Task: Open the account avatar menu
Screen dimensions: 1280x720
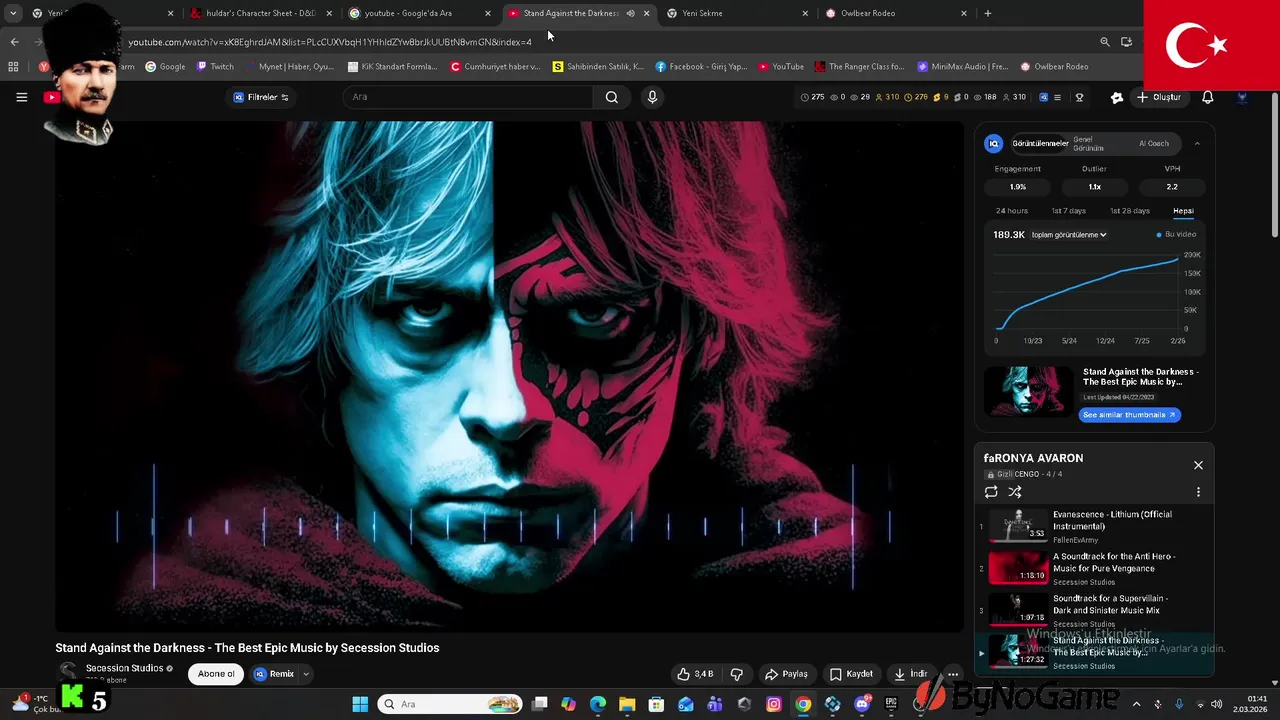Action: (1243, 97)
